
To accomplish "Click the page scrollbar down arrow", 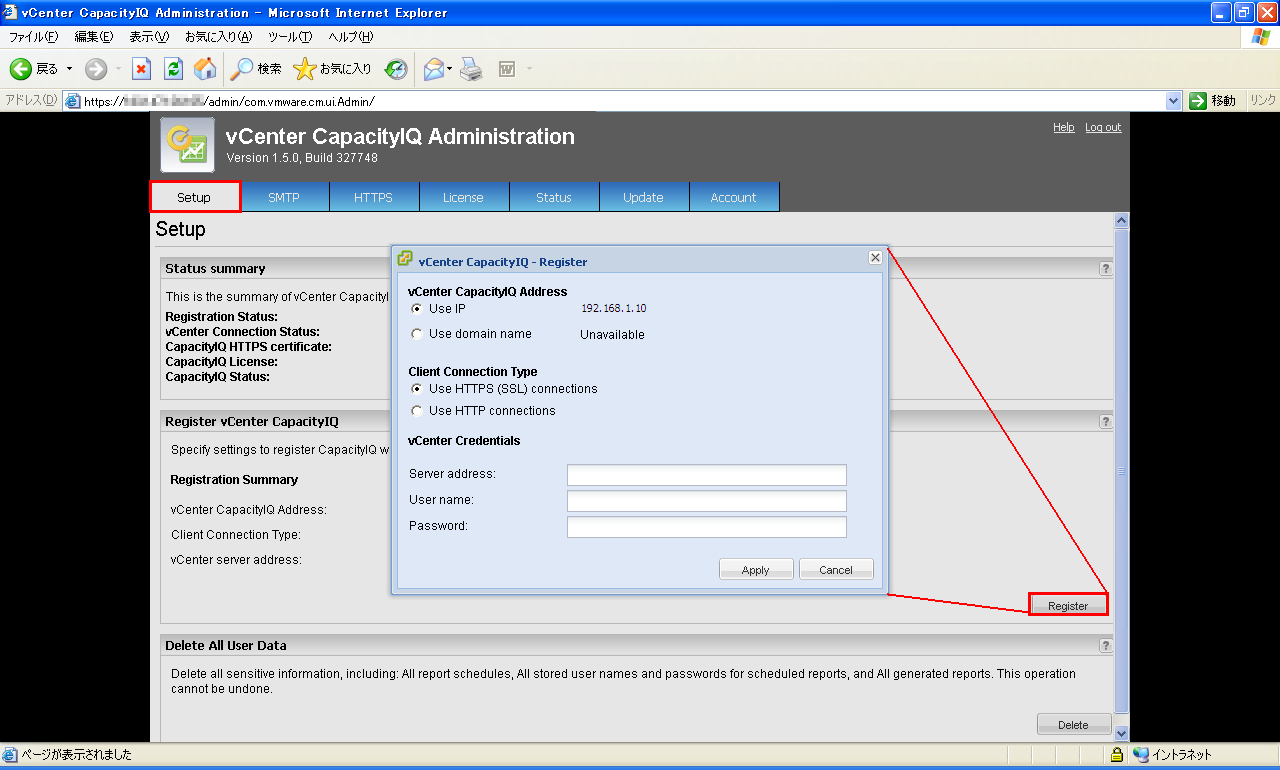I will click(x=1121, y=733).
